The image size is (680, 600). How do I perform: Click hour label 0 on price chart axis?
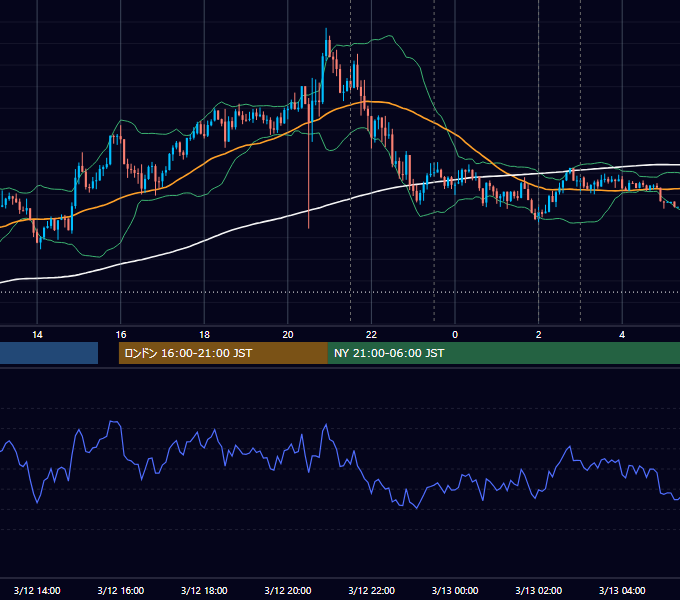coord(455,335)
